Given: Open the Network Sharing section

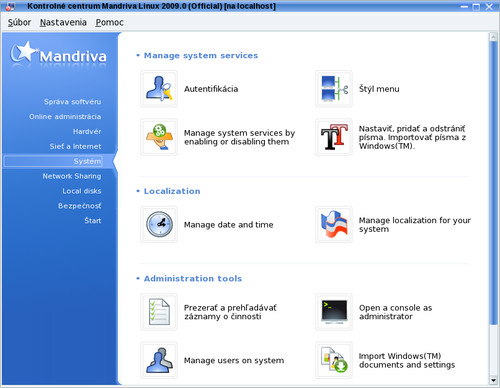Looking at the screenshot, I should (72, 176).
